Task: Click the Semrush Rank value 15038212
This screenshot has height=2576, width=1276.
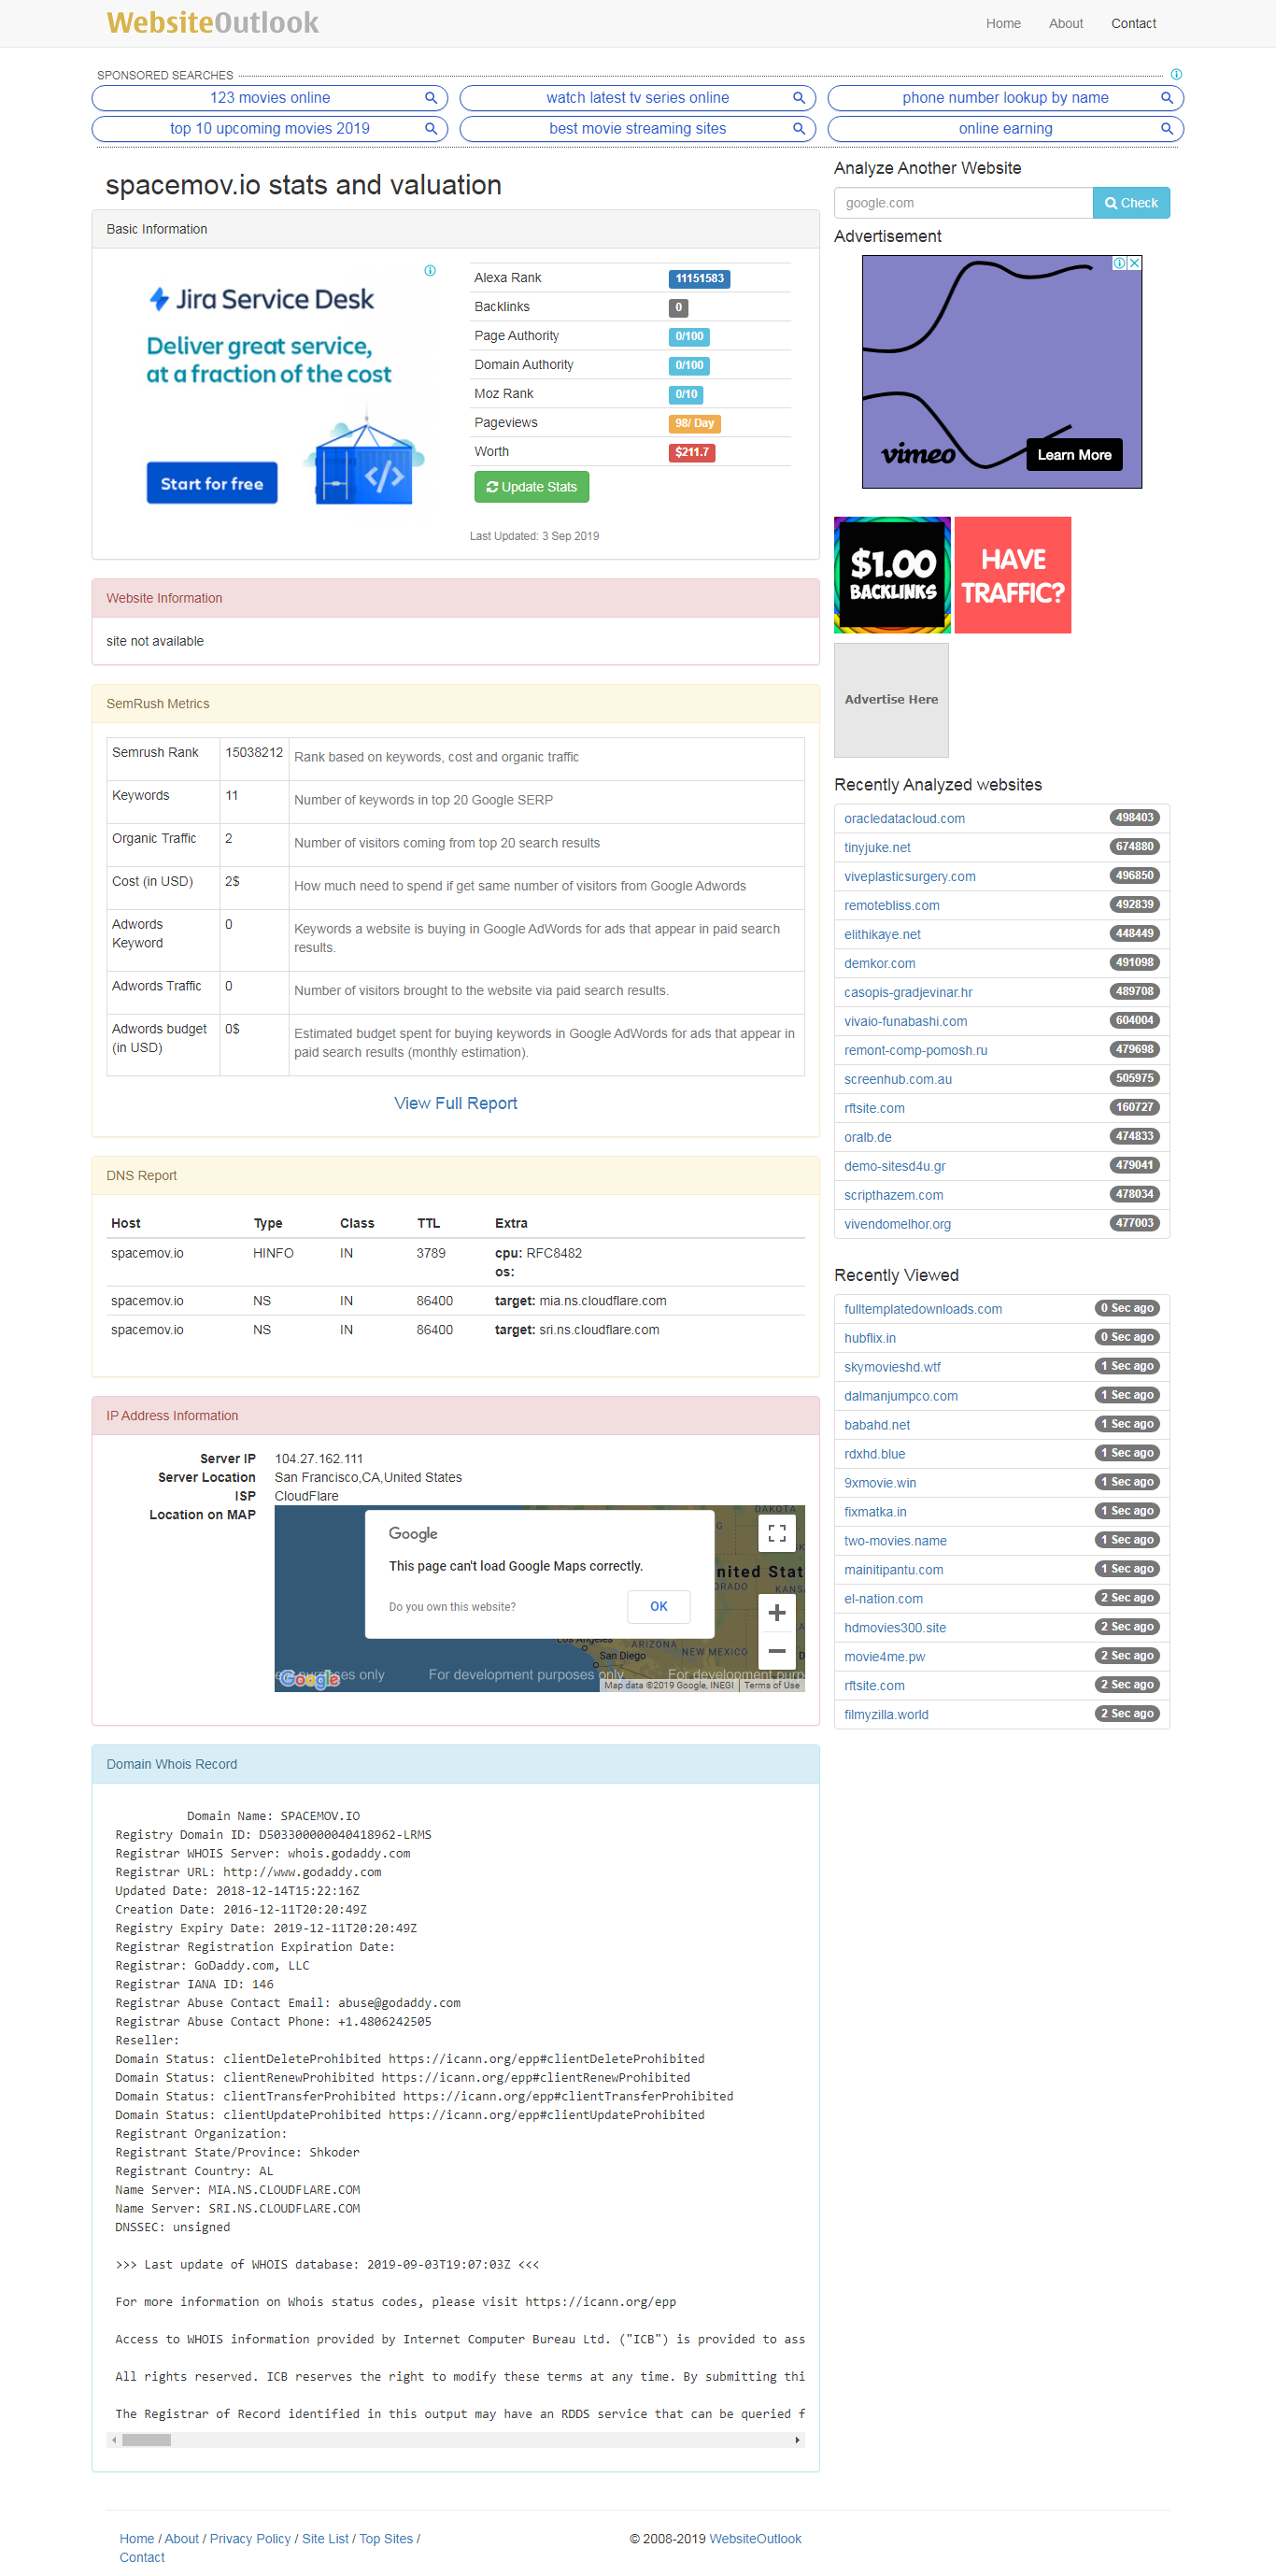Action: [x=254, y=752]
